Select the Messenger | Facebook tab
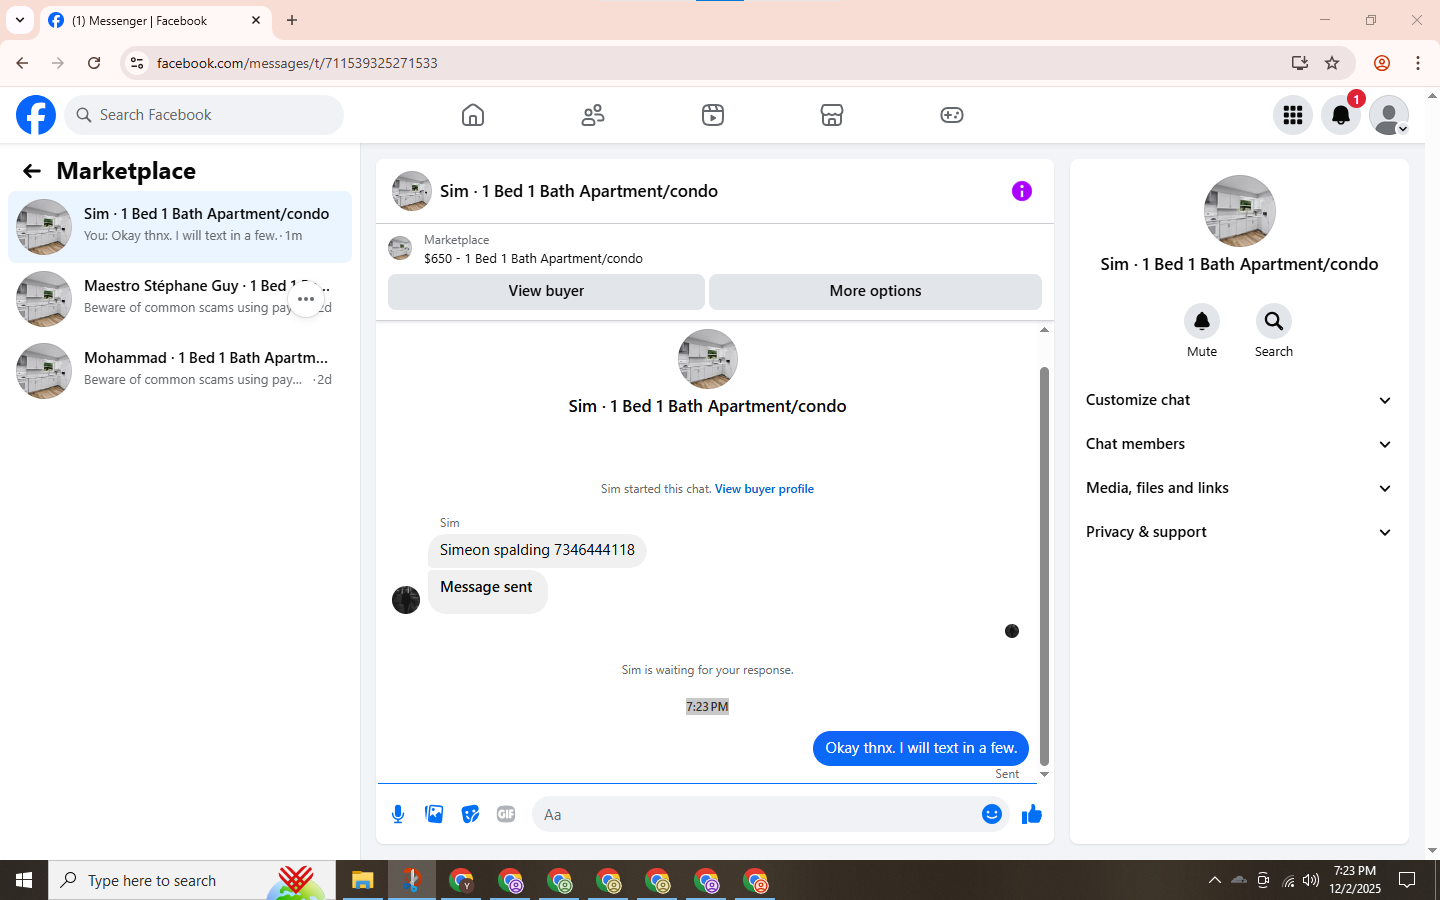The image size is (1440, 900). point(155,20)
